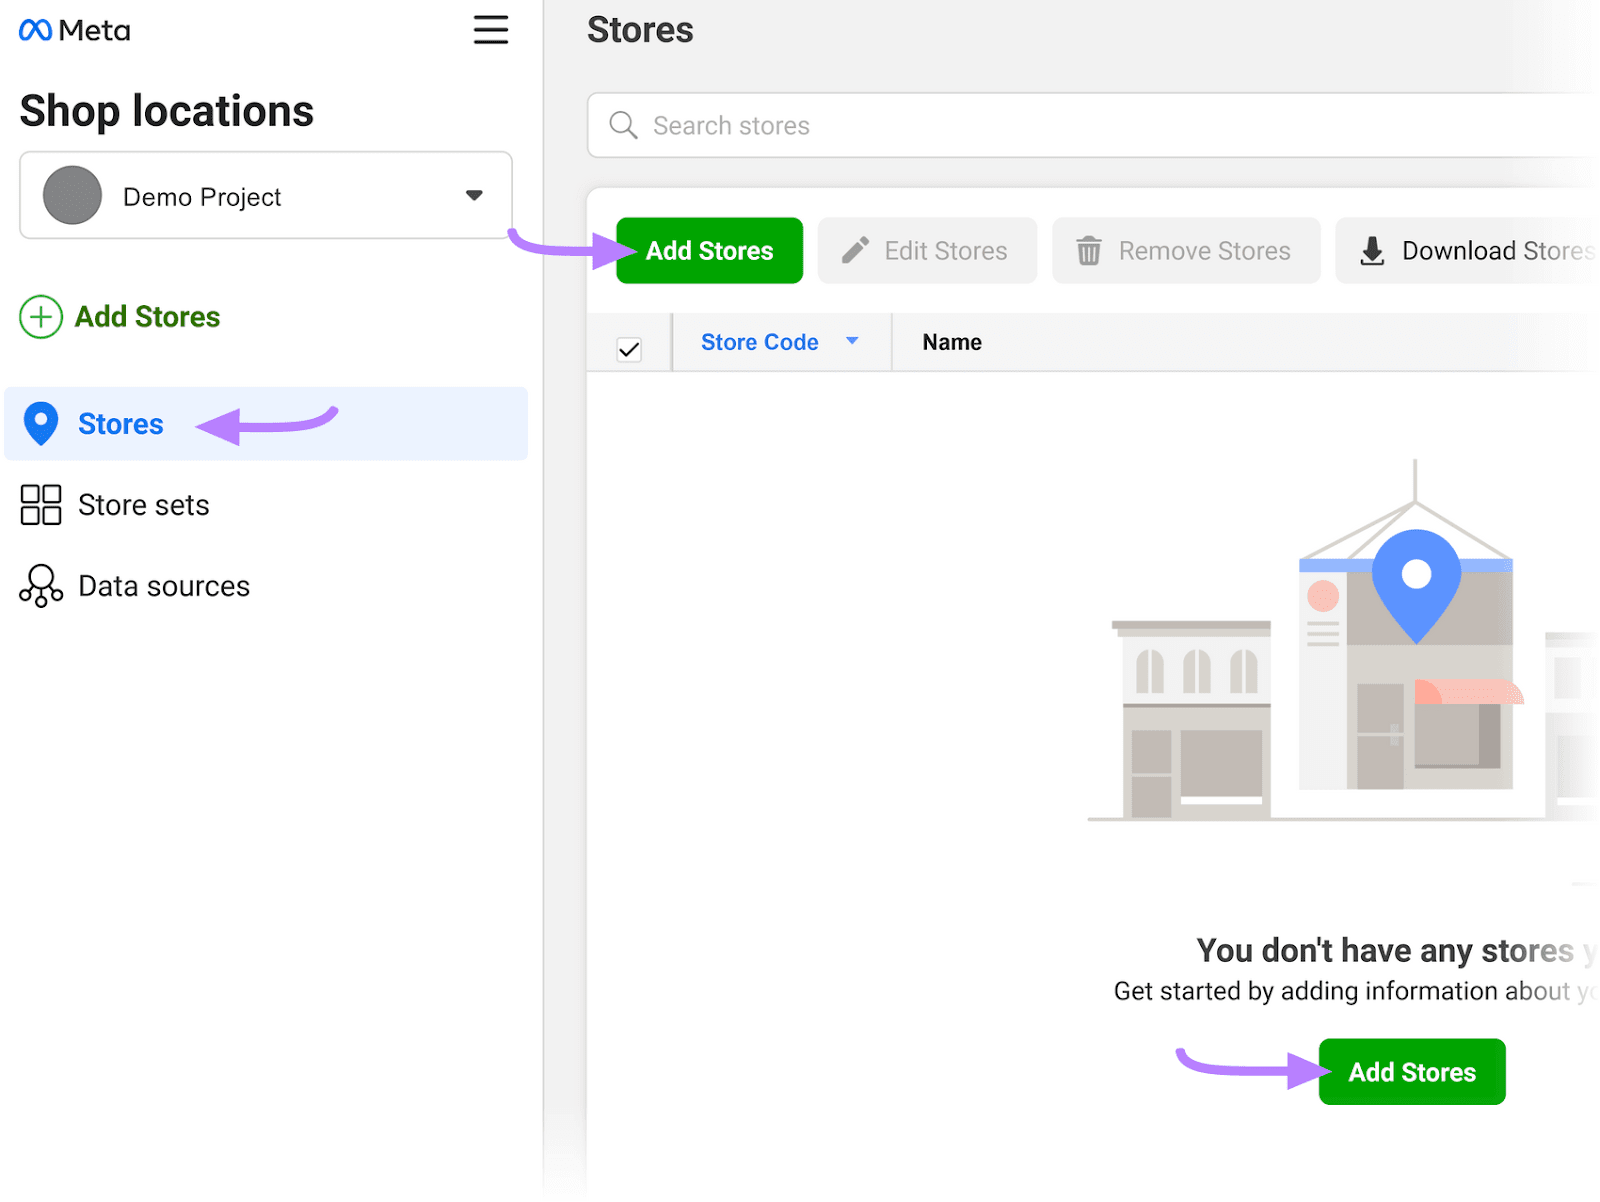Image resolution: width=1600 pixels, height=1202 pixels.
Task: Open Store sets from the sidebar
Action: (143, 505)
